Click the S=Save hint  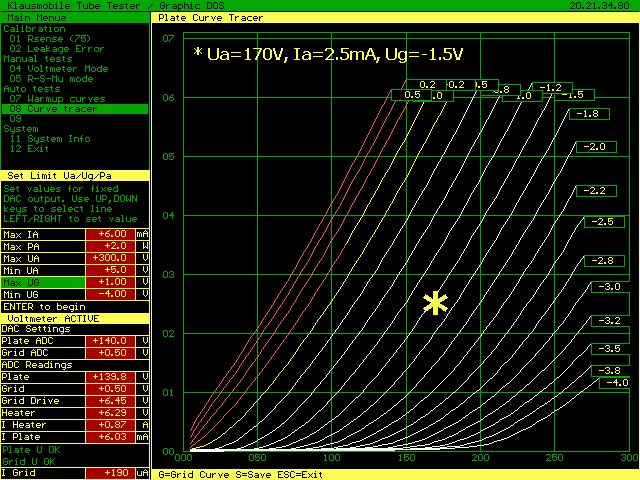(x=253, y=475)
